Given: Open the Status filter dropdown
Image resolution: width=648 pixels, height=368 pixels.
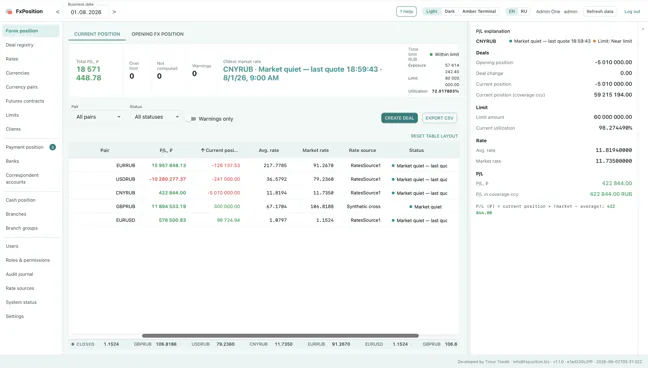Looking at the screenshot, I should (156, 117).
